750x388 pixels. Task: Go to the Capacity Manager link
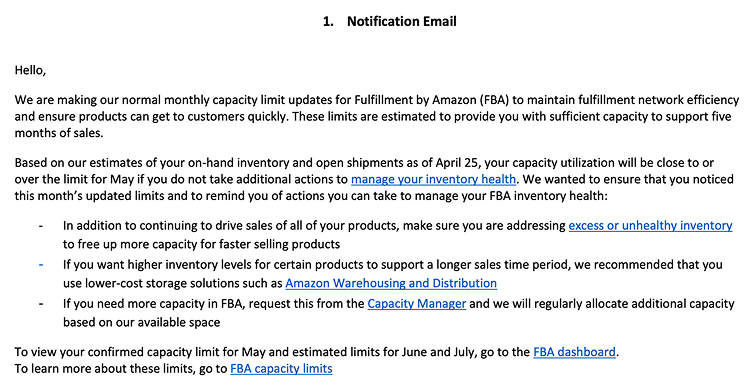[x=417, y=304]
